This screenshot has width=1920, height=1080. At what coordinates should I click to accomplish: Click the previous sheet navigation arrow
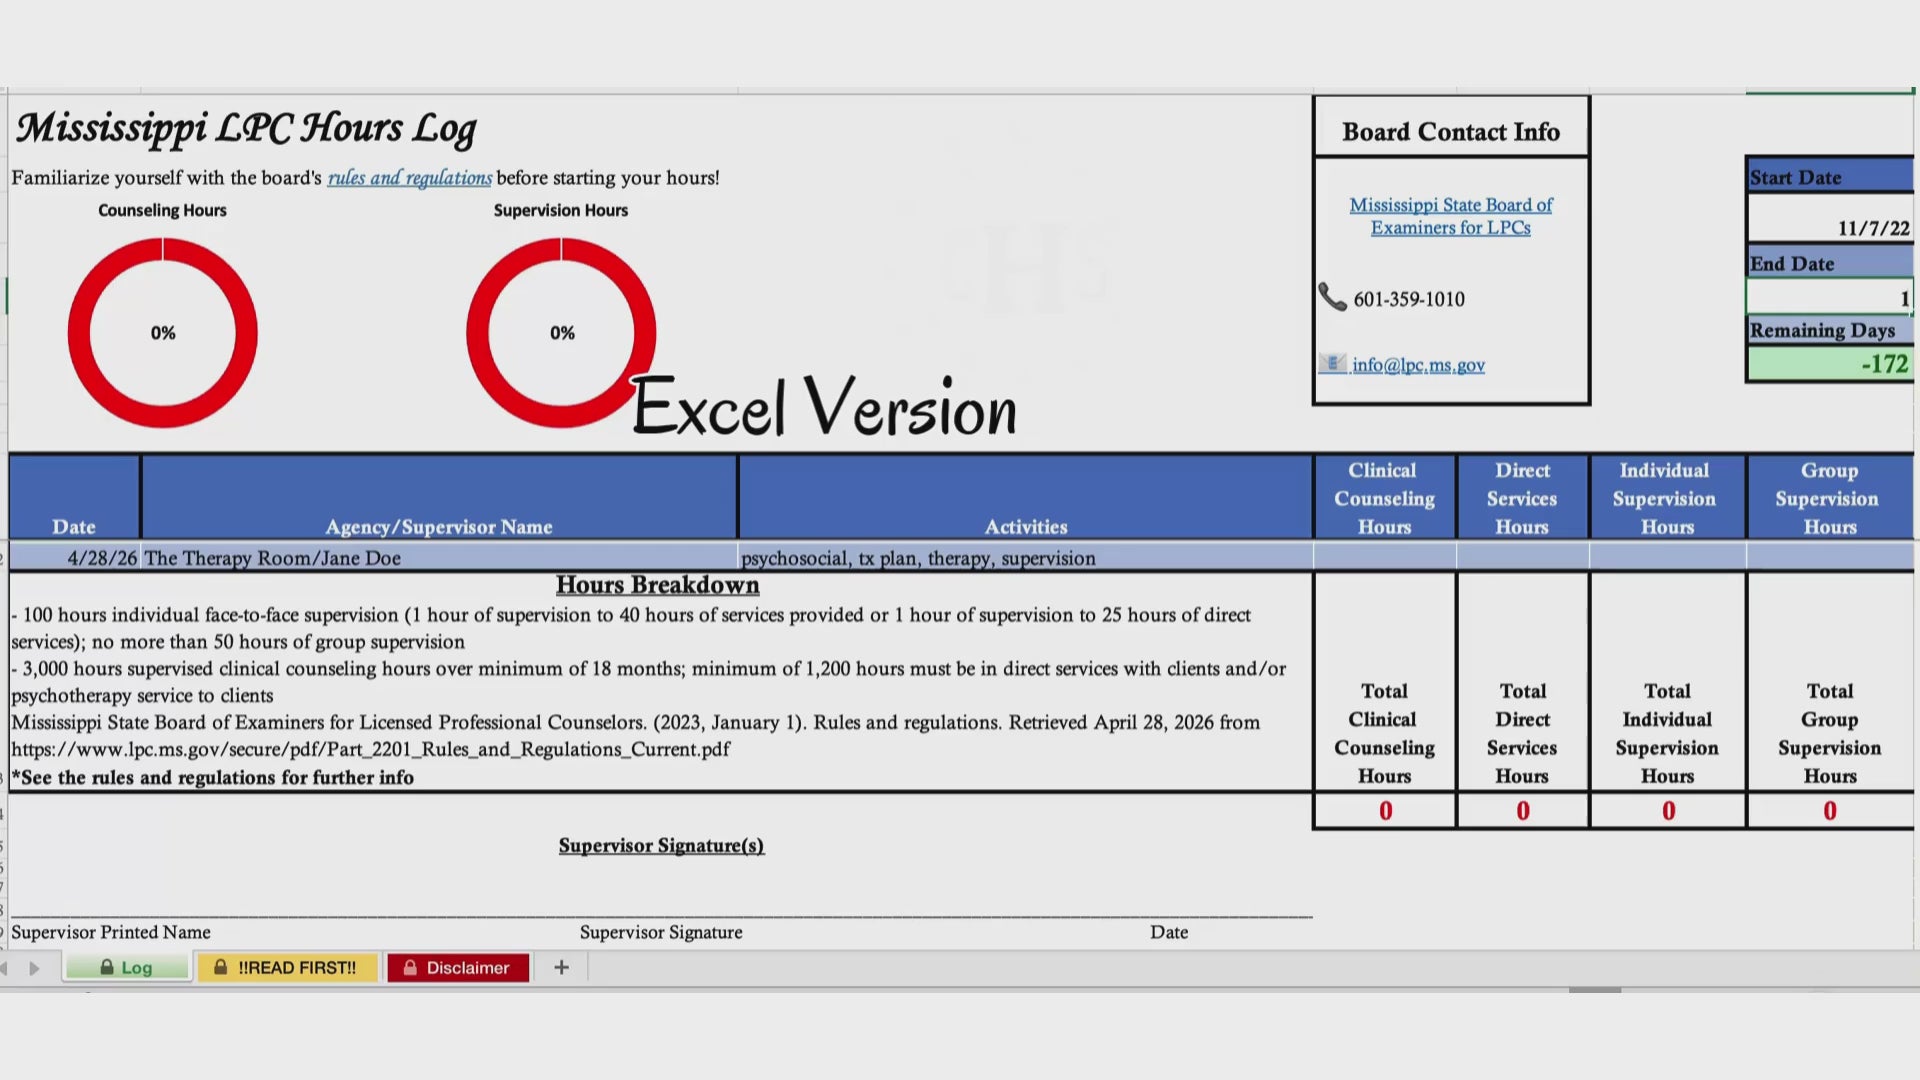coord(5,968)
